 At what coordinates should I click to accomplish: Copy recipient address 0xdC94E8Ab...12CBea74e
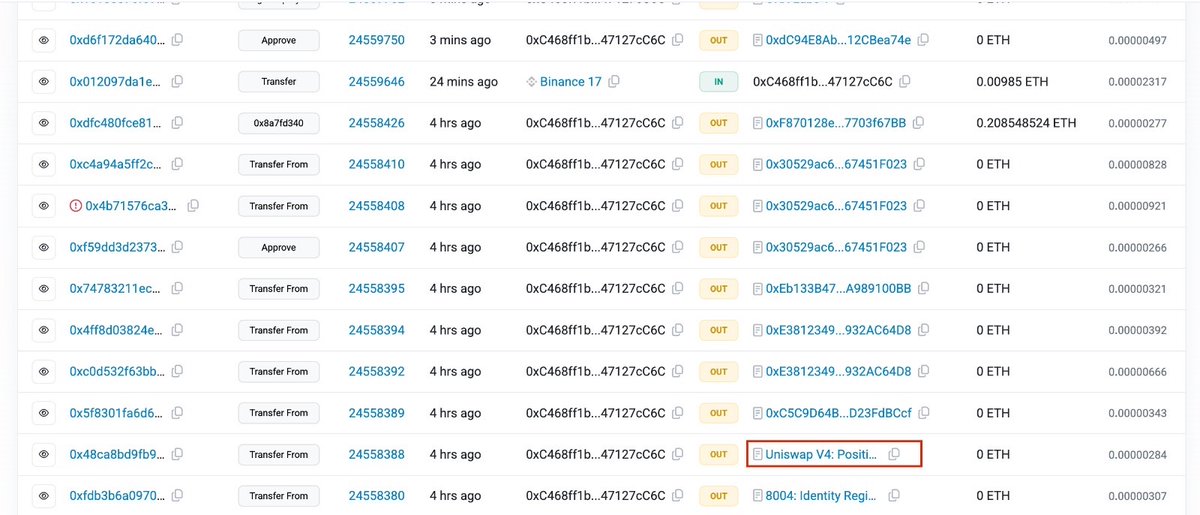[x=923, y=40]
